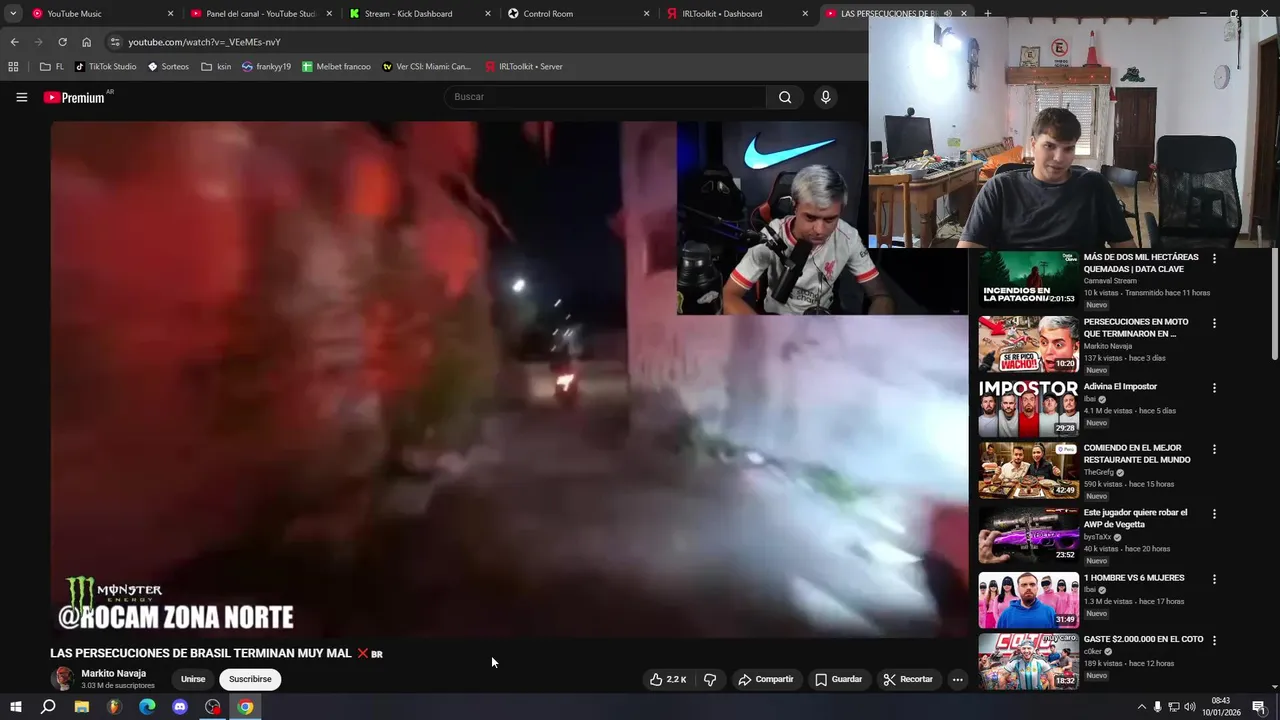The width and height of the screenshot is (1280, 720).
Task: Click the page vertical scrollbar
Action: 1274,303
